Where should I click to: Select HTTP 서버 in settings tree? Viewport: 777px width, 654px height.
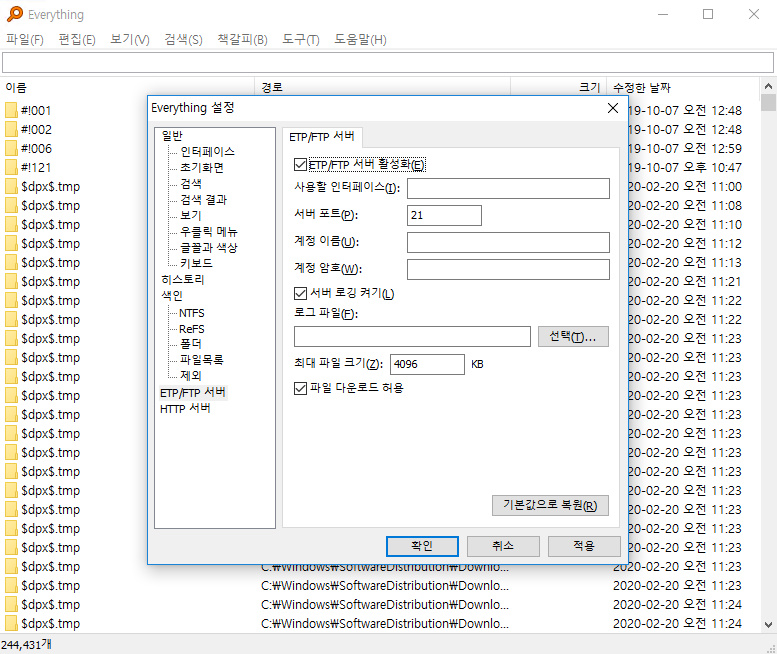pyautogui.click(x=185, y=408)
